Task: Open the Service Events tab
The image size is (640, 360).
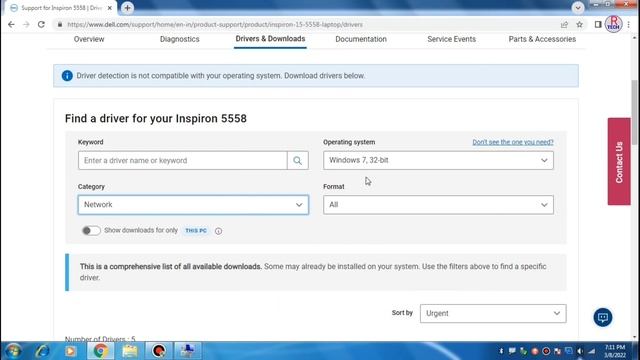Action: 451,39
